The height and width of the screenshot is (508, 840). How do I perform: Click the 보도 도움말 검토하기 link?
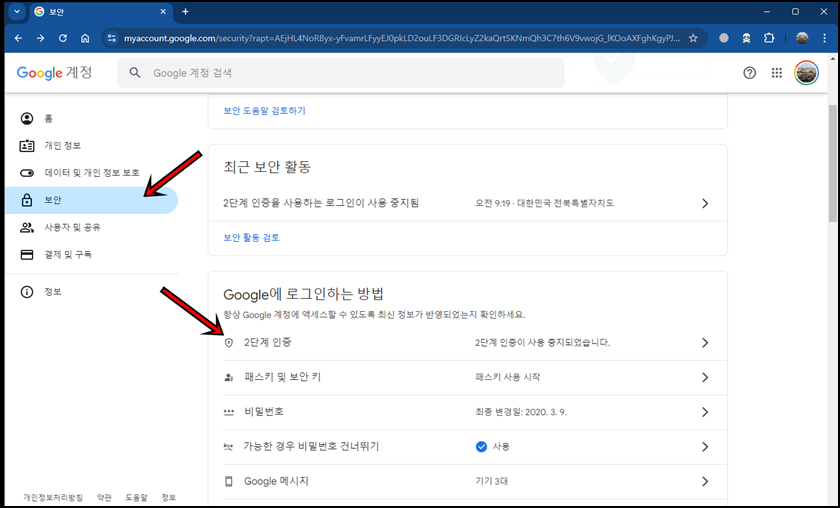click(x=265, y=111)
